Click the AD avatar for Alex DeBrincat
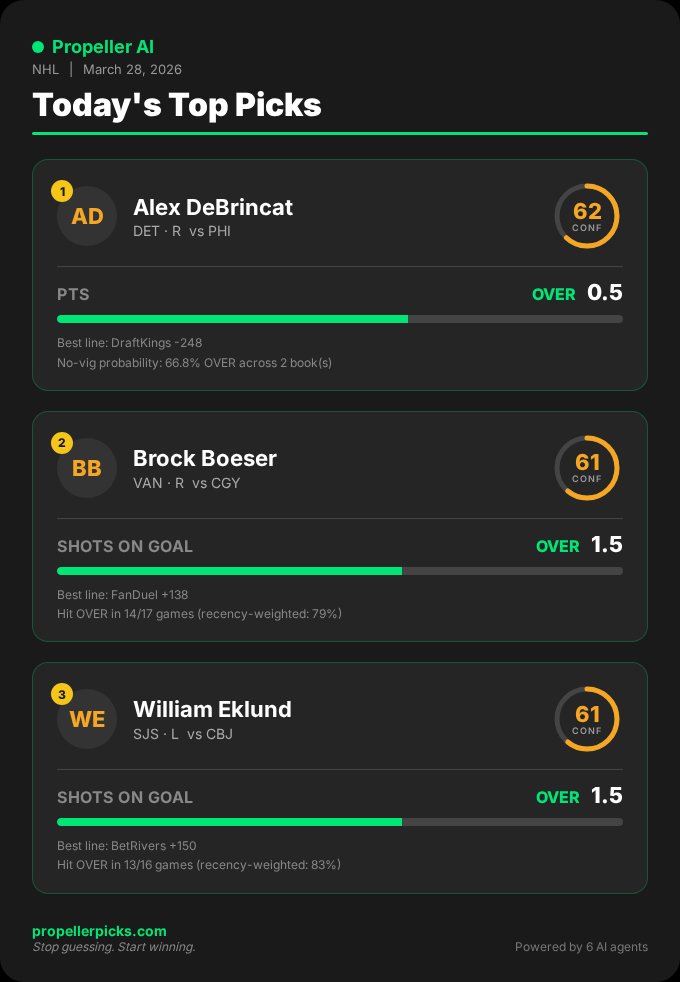Screen dimensions: 680x982 click(x=87, y=216)
